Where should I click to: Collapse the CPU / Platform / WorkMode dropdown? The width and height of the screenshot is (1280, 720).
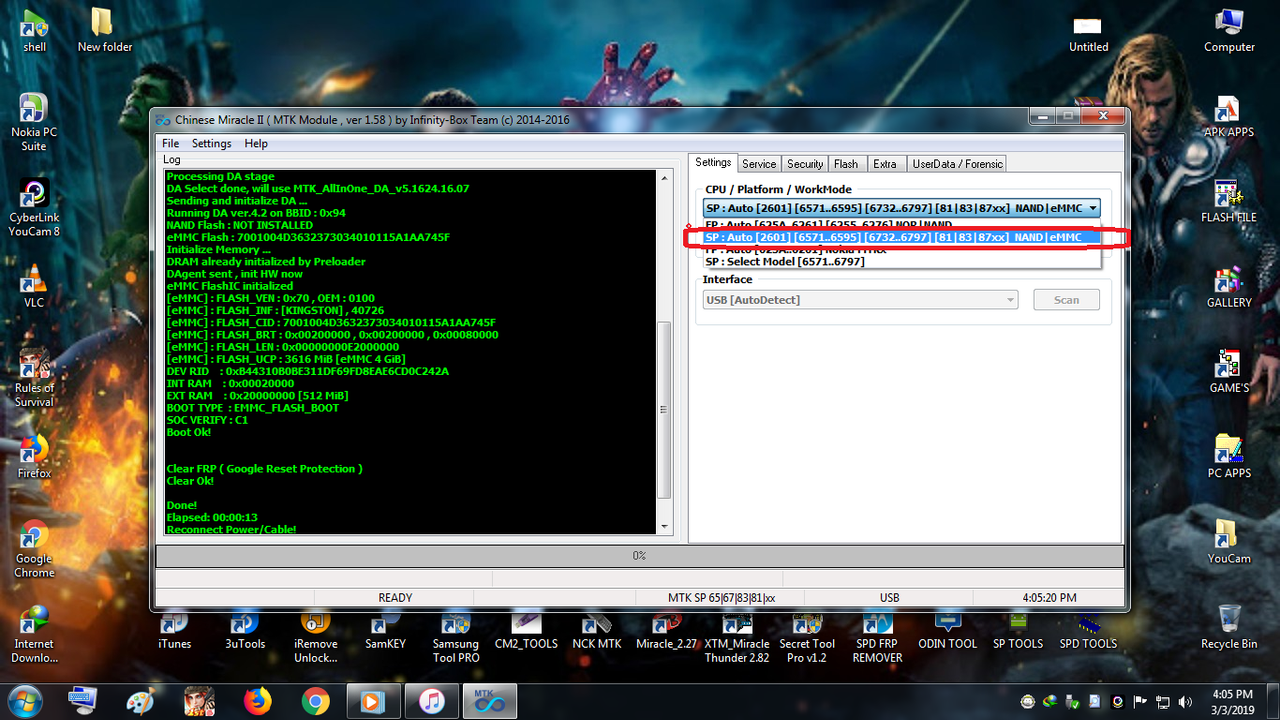coord(1093,208)
